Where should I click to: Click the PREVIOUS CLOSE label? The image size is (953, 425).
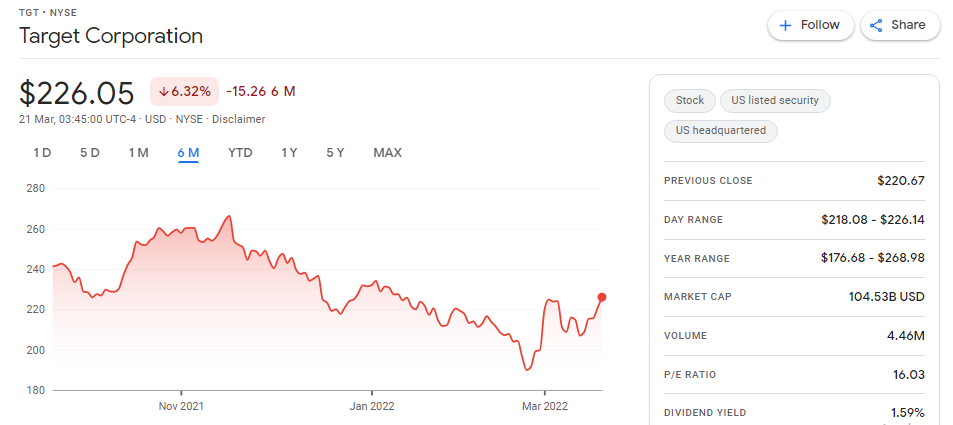(708, 181)
